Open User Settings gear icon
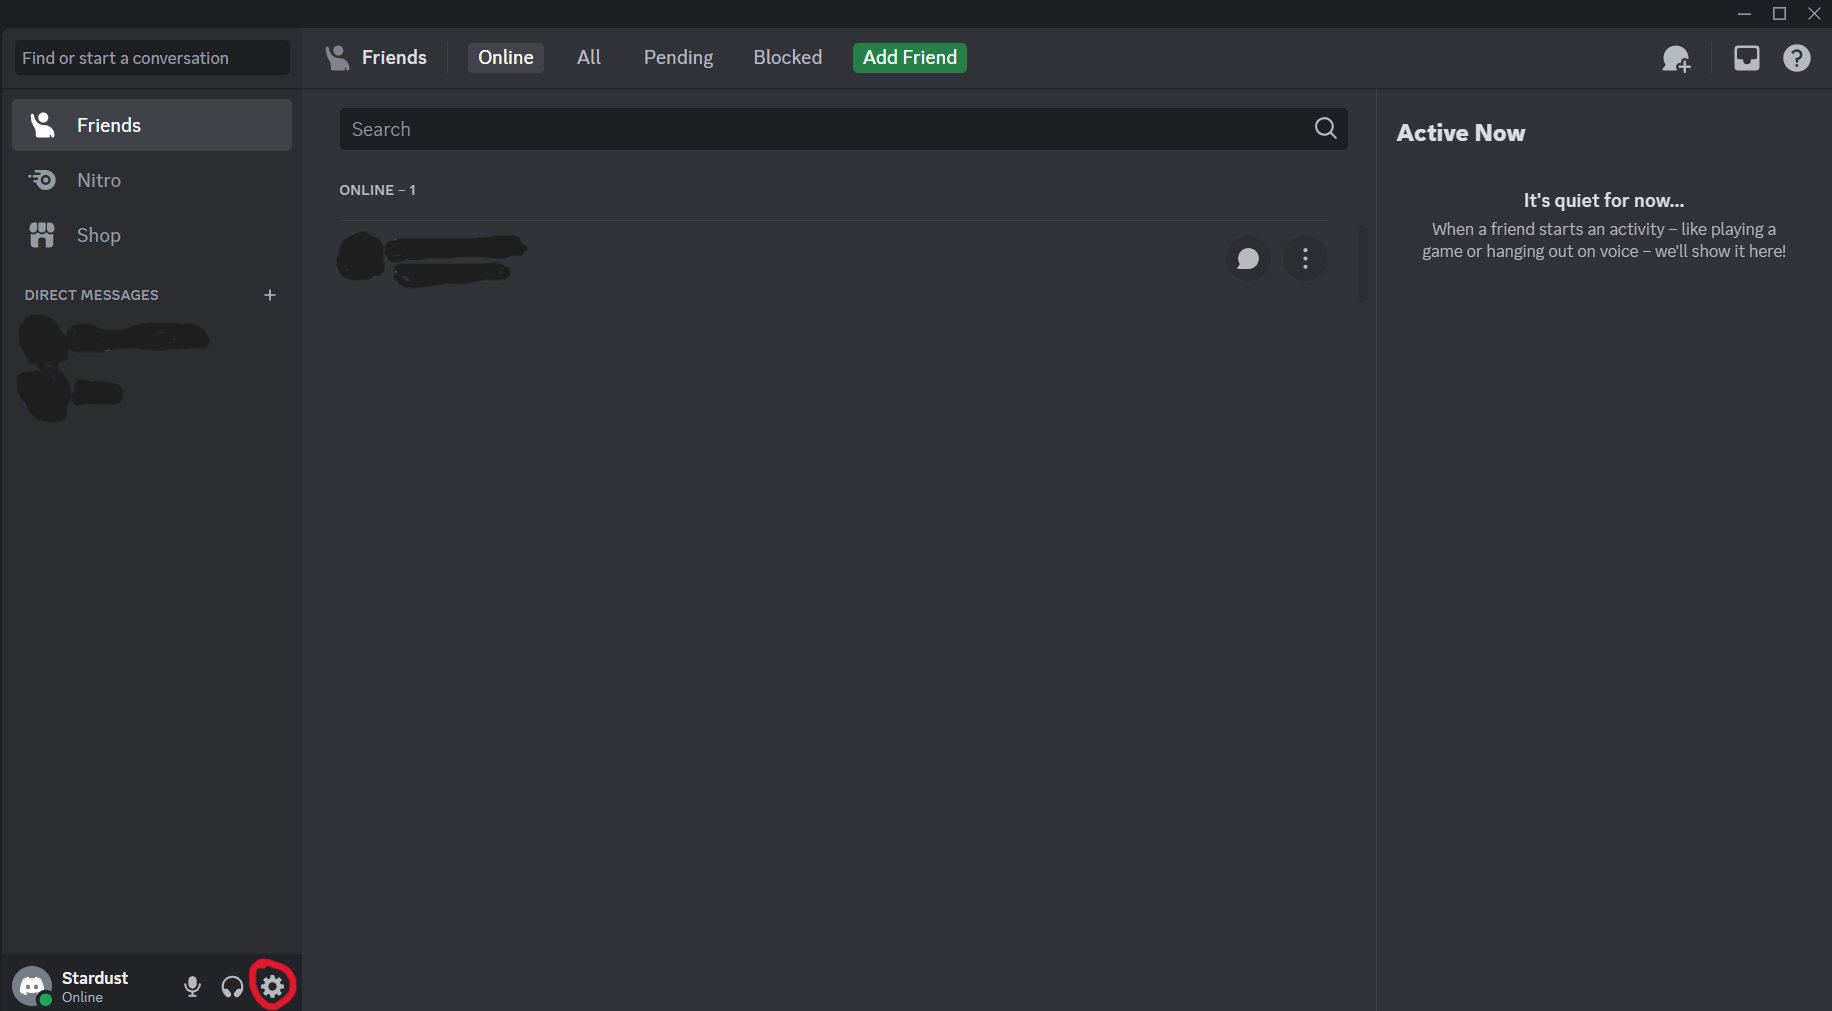The height and width of the screenshot is (1011, 1832). pyautogui.click(x=272, y=987)
